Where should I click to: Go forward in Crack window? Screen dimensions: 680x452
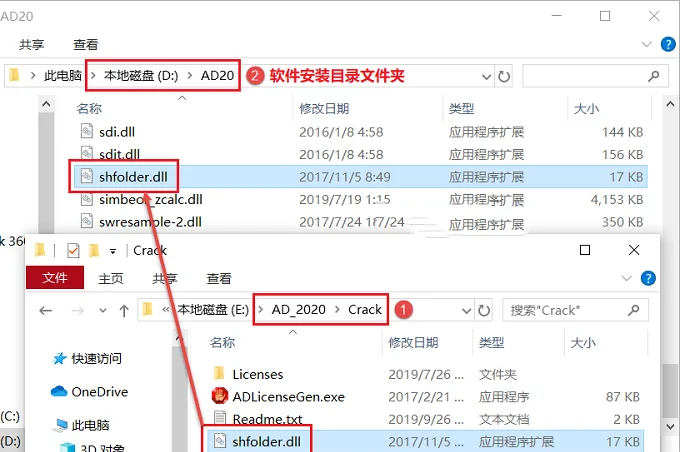[x=78, y=311]
